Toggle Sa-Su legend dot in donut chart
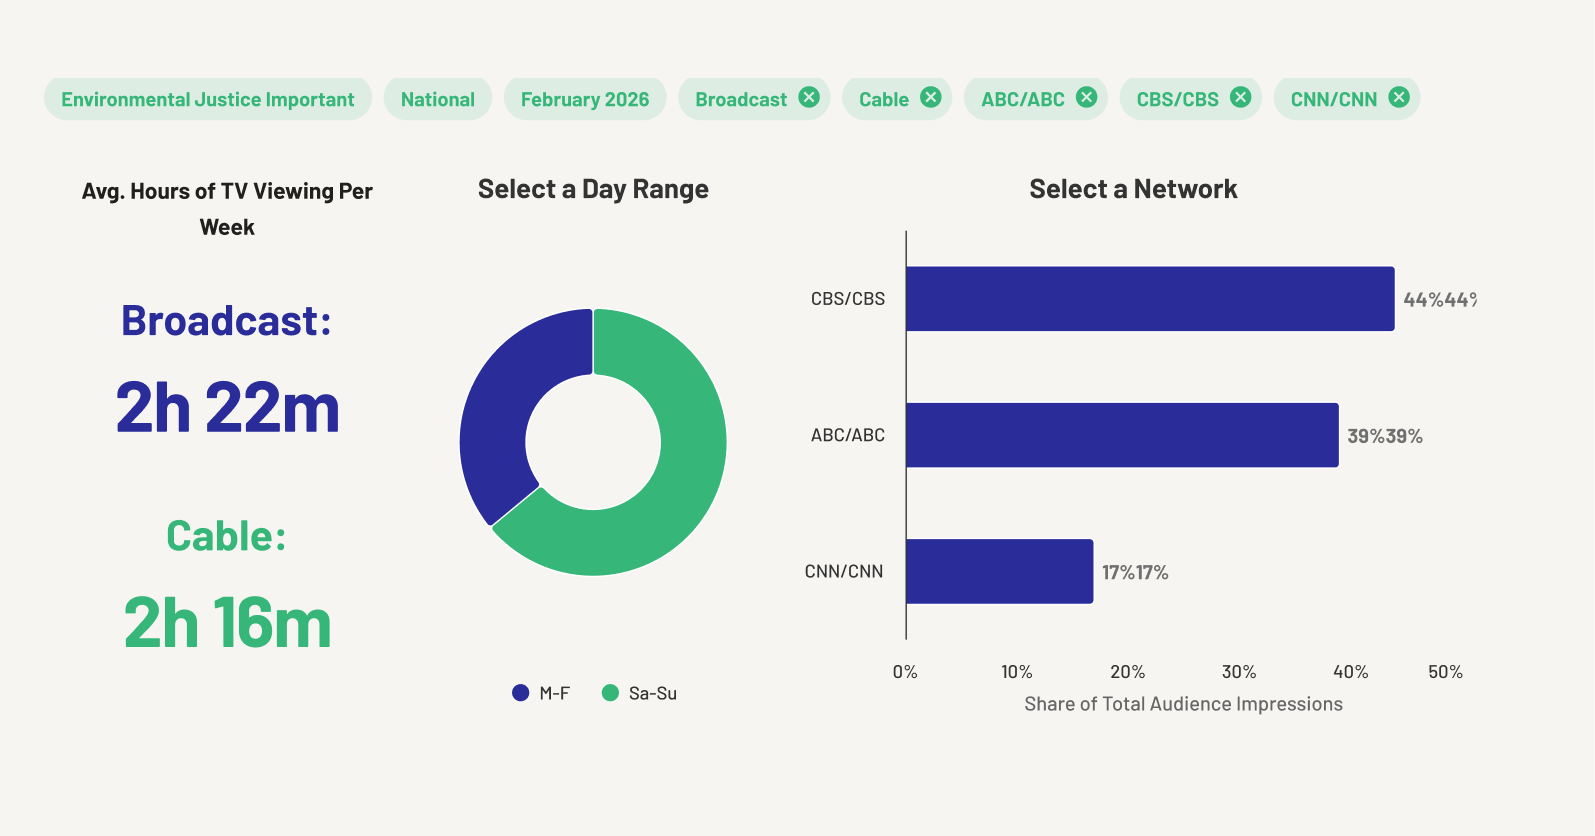Screen dimensions: 1595x836 pyautogui.click(x=610, y=693)
